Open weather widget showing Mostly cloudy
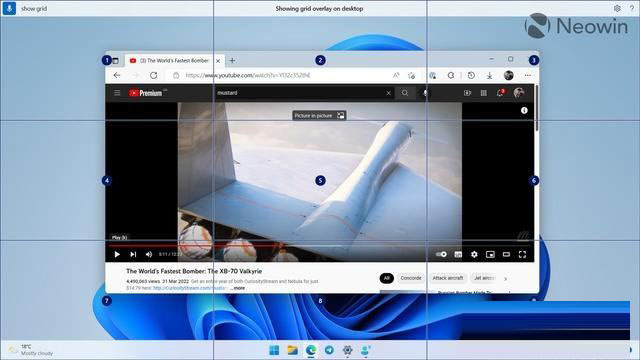 [31, 350]
